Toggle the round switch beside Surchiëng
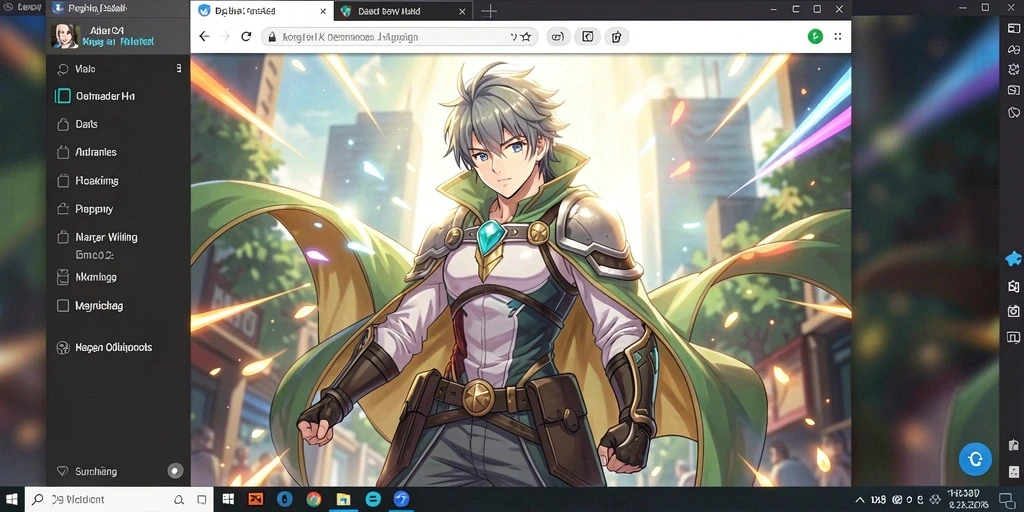Image resolution: width=1024 pixels, height=512 pixels. pos(175,470)
